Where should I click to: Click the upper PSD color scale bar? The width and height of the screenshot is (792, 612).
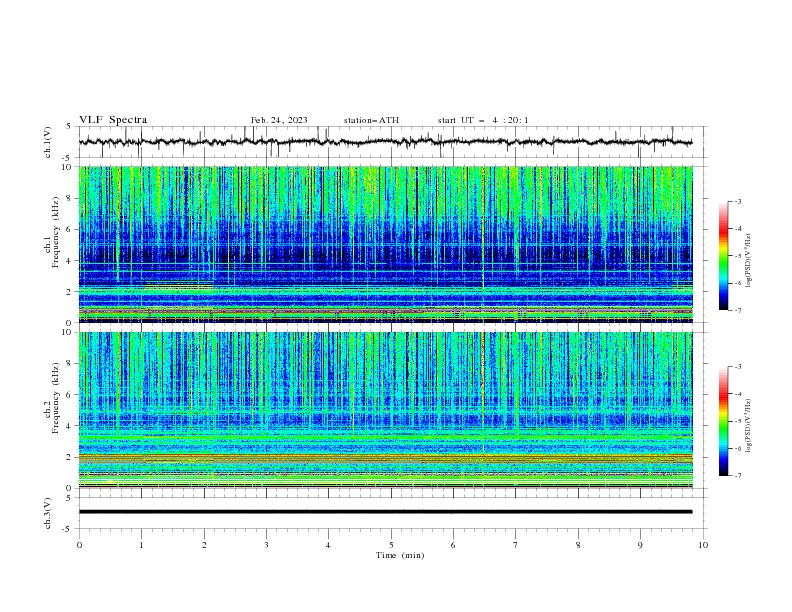click(x=723, y=256)
